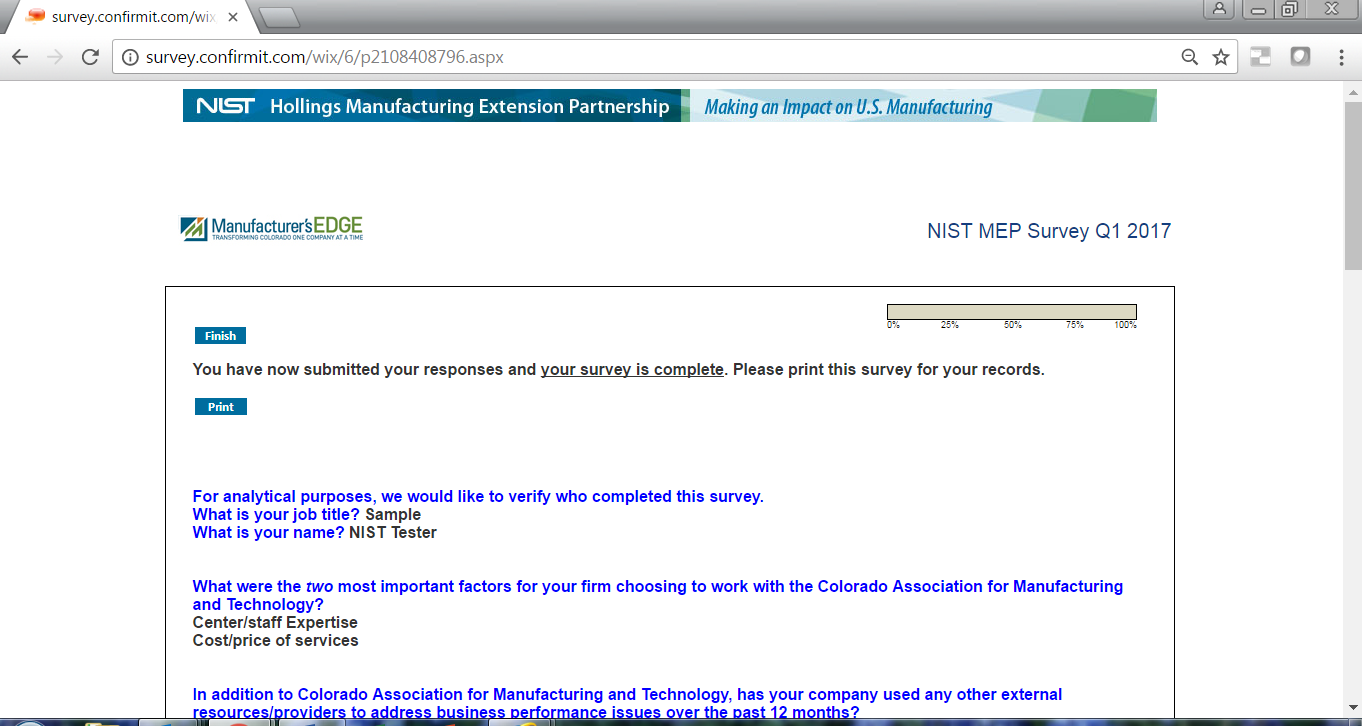Screen dimensions: 1362x726
Task: Click the 'Cost/price of services' answer
Action: pyautogui.click(x=275, y=641)
